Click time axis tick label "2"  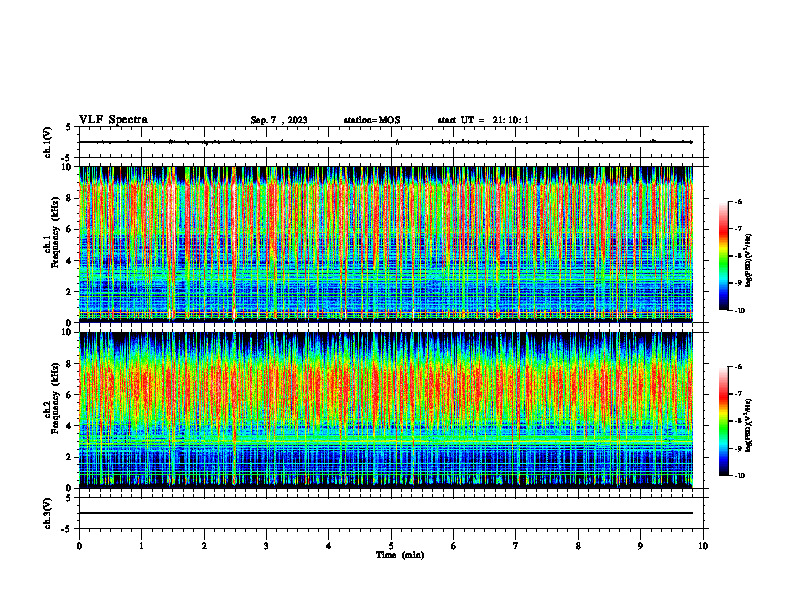[204, 546]
